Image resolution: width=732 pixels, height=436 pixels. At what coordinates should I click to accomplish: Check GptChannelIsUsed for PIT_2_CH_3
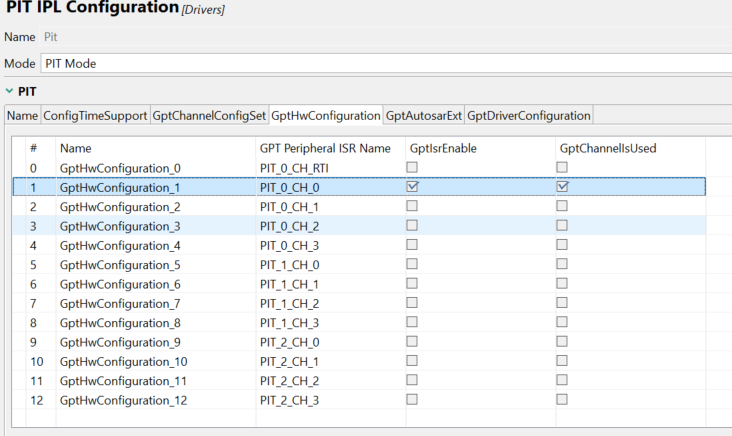[562, 400]
